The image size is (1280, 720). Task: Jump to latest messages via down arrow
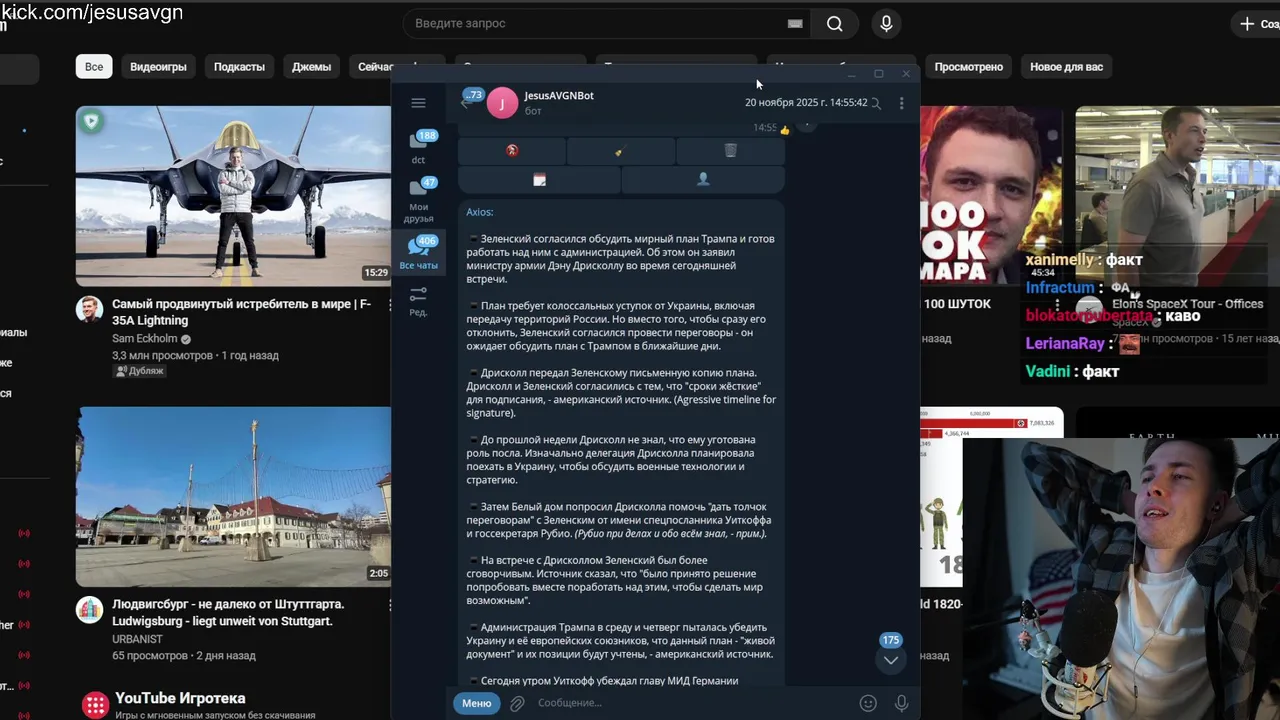coord(890,660)
